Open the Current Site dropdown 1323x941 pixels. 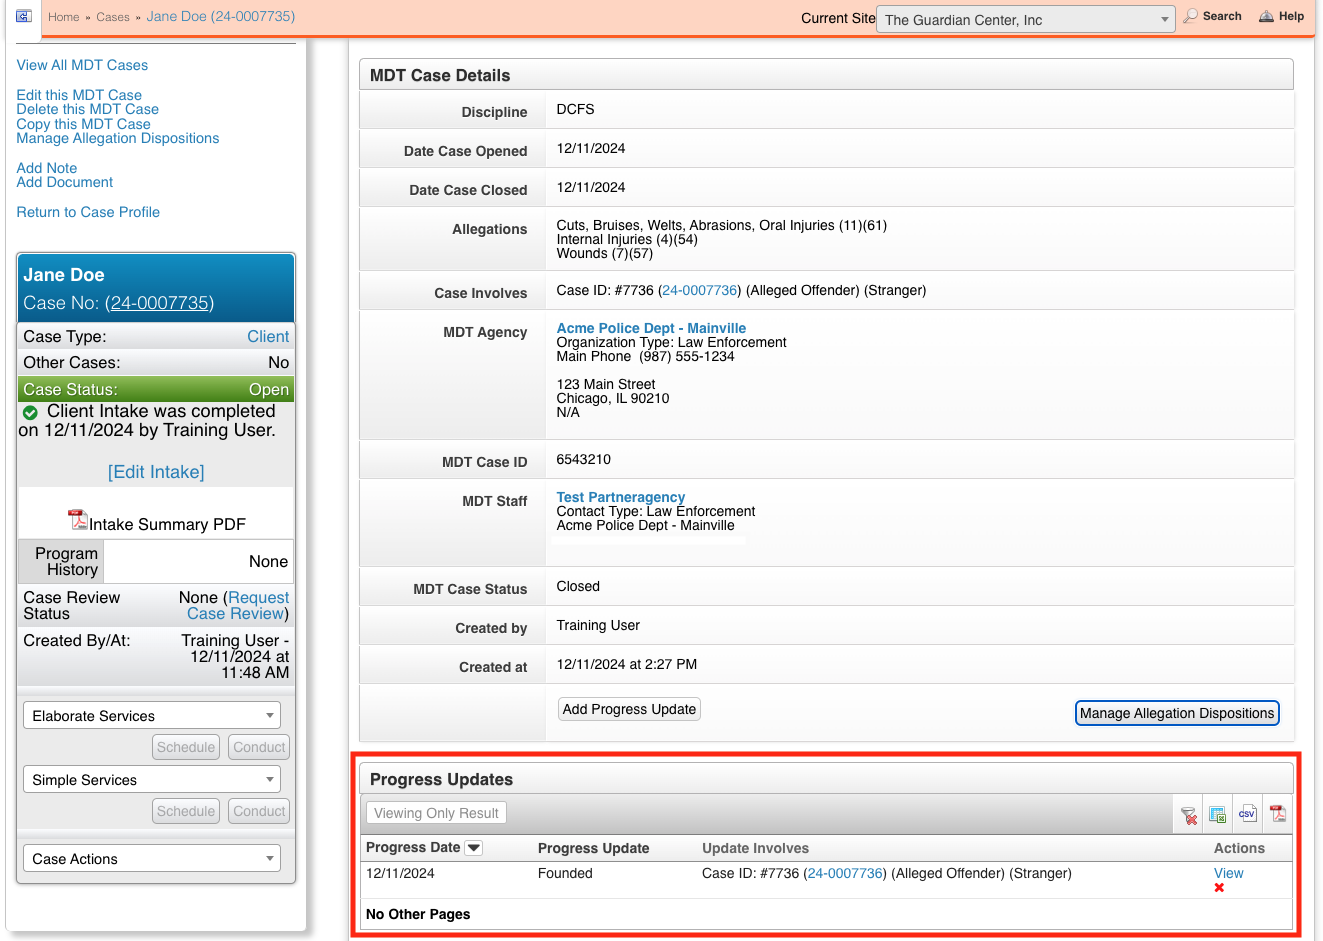pyautogui.click(x=1025, y=19)
